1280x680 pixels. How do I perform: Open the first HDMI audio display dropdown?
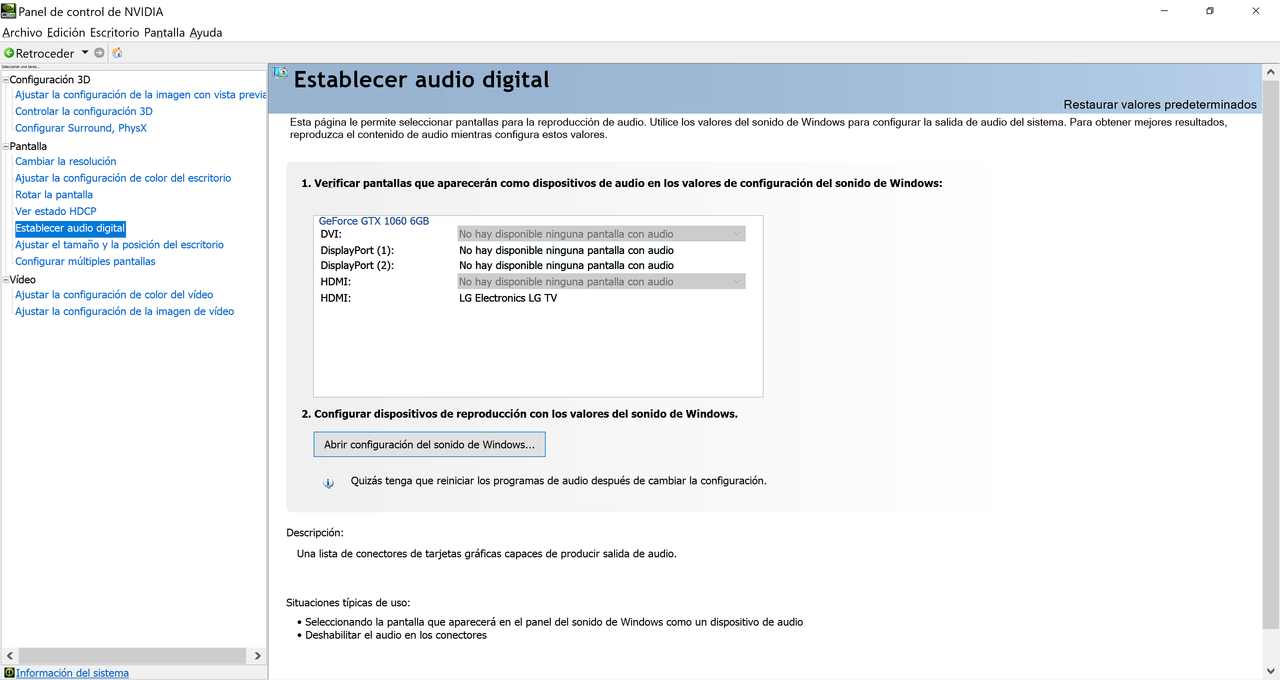pyautogui.click(x=601, y=282)
